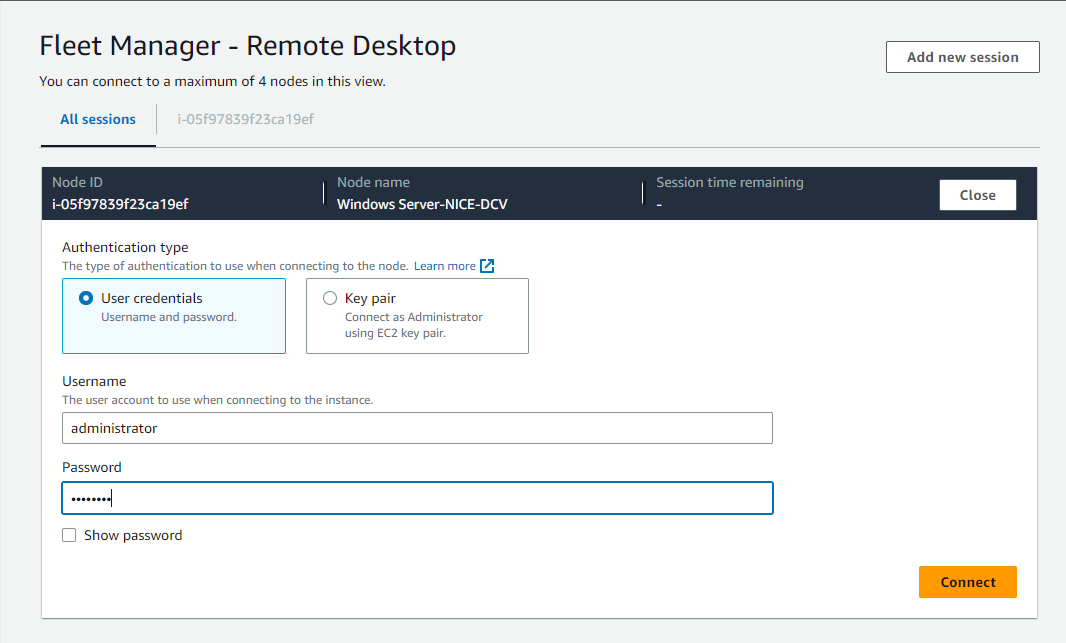Click the Connect button
The width and height of the screenshot is (1066, 643).
(x=967, y=581)
